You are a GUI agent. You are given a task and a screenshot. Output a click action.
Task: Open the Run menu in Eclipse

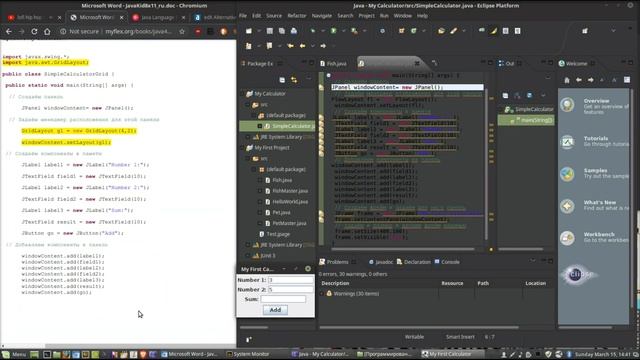pyautogui.click(x=384, y=16)
